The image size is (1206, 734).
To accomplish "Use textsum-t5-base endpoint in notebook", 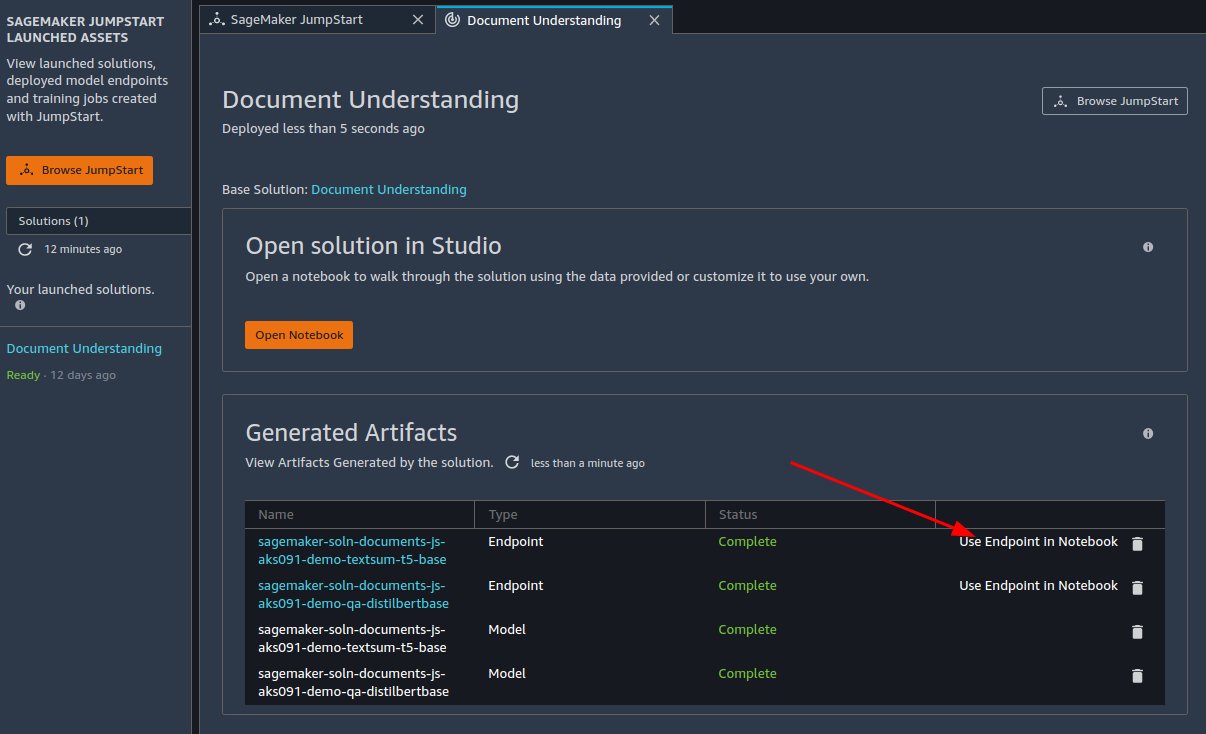I will 1038,541.
